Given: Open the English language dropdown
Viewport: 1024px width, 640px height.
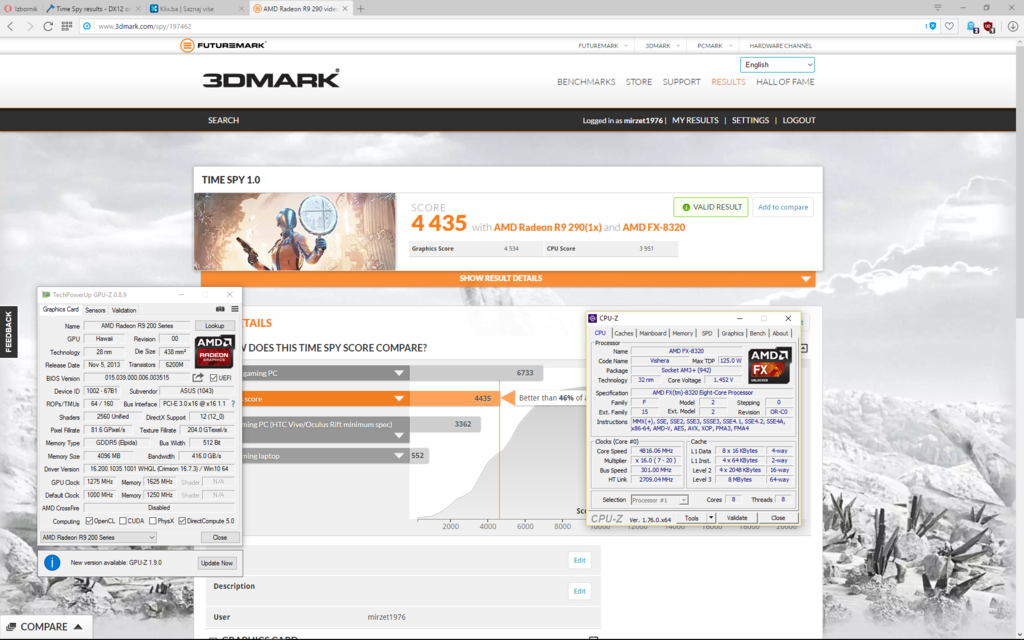Looking at the screenshot, I should click(x=777, y=65).
